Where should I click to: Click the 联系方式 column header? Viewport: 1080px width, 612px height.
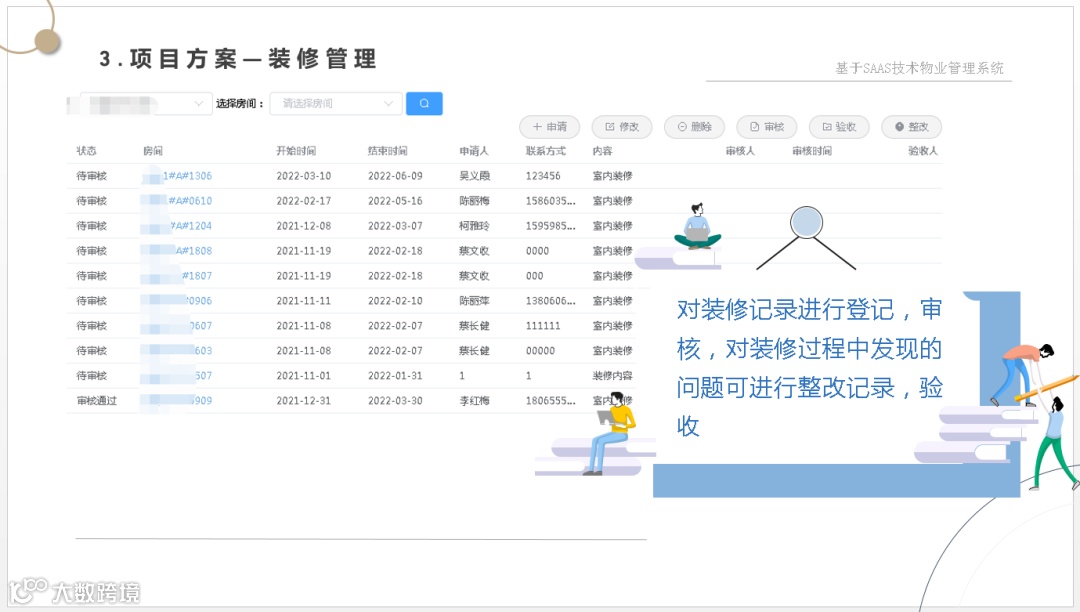click(x=546, y=151)
